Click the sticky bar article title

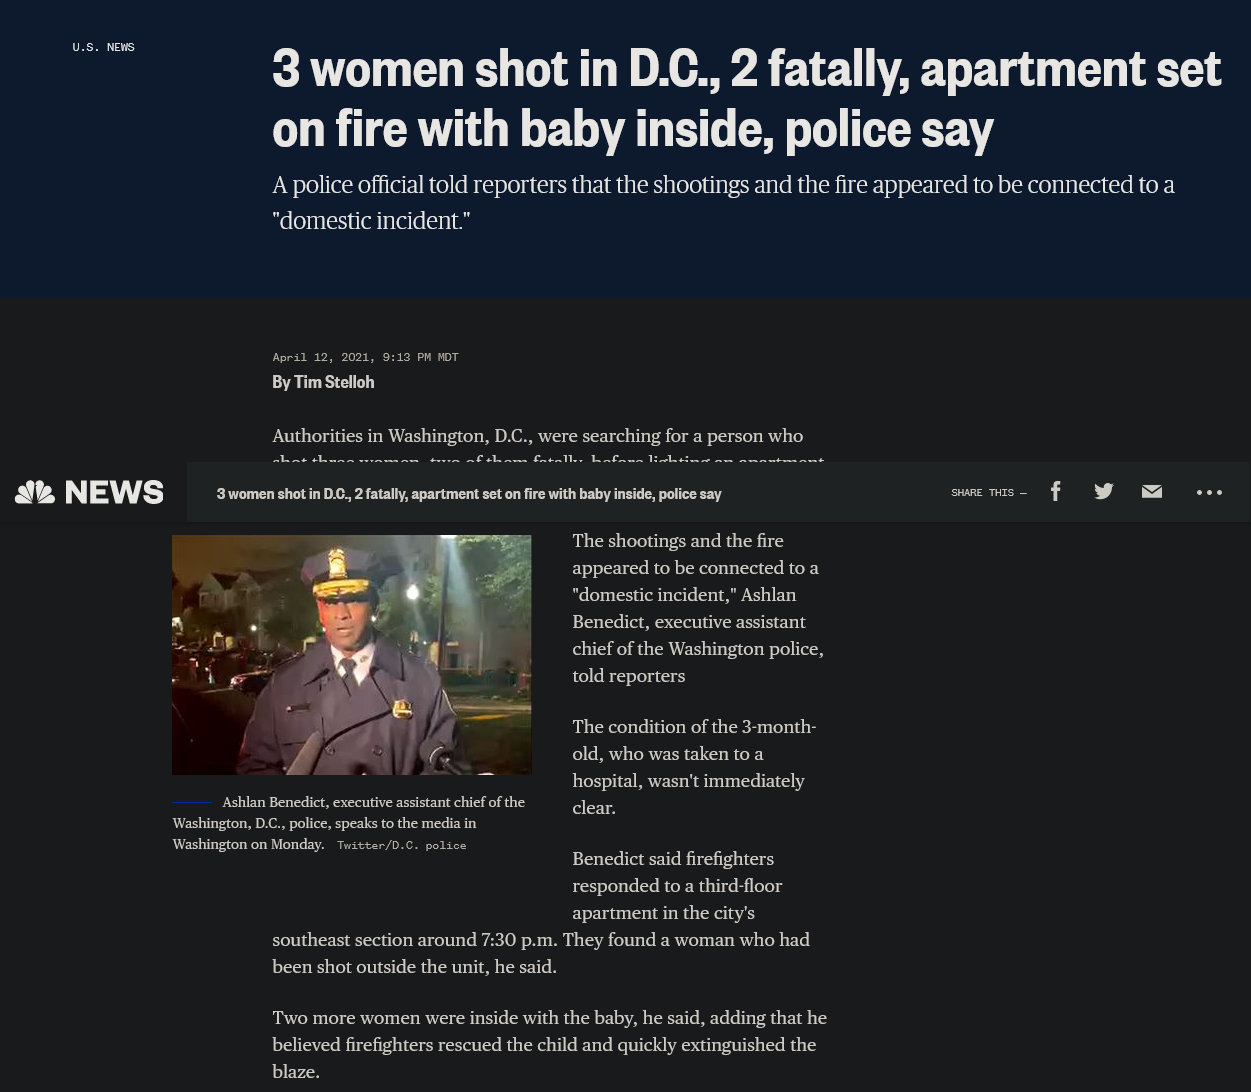[x=469, y=493]
